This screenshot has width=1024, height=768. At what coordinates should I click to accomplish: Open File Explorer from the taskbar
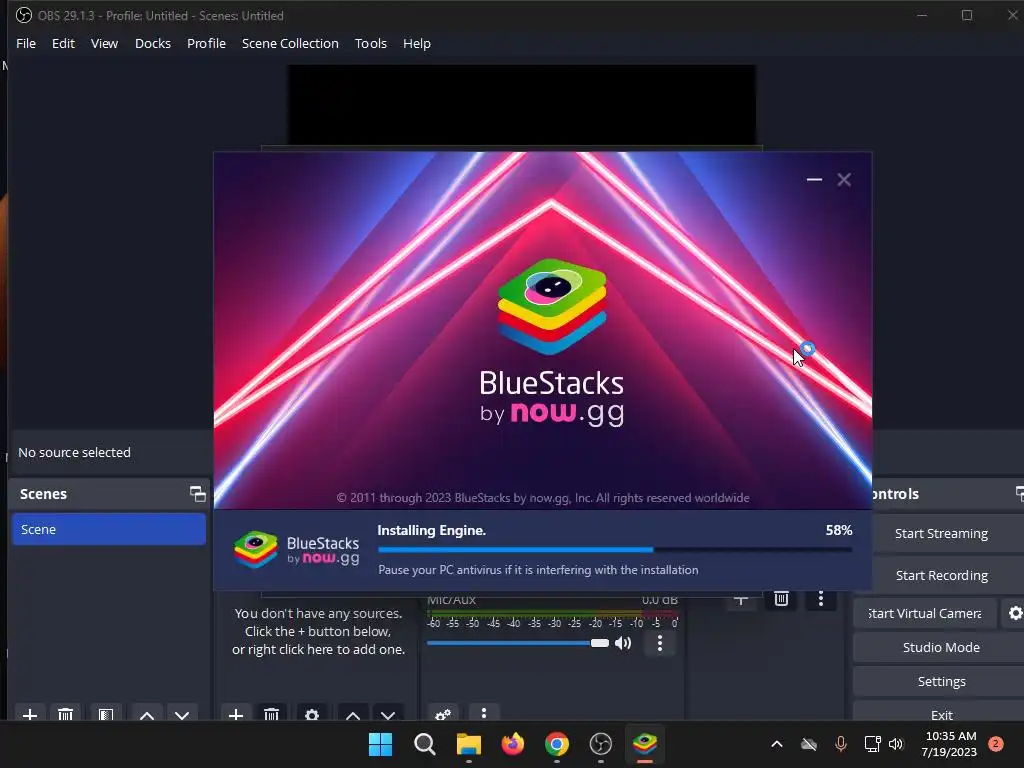pyautogui.click(x=468, y=744)
